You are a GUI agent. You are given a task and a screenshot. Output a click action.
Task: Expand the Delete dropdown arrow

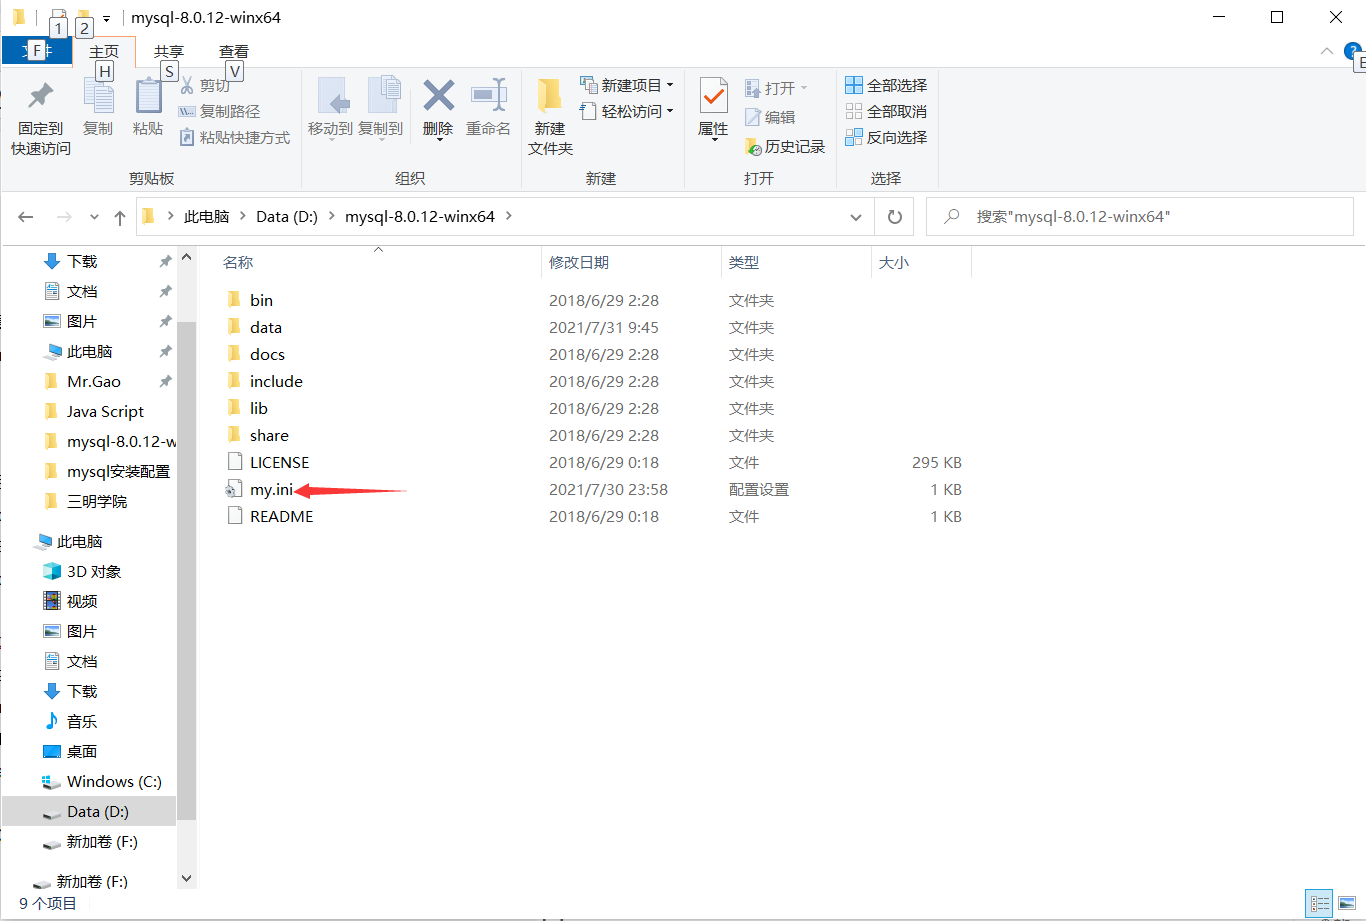[x=438, y=139]
